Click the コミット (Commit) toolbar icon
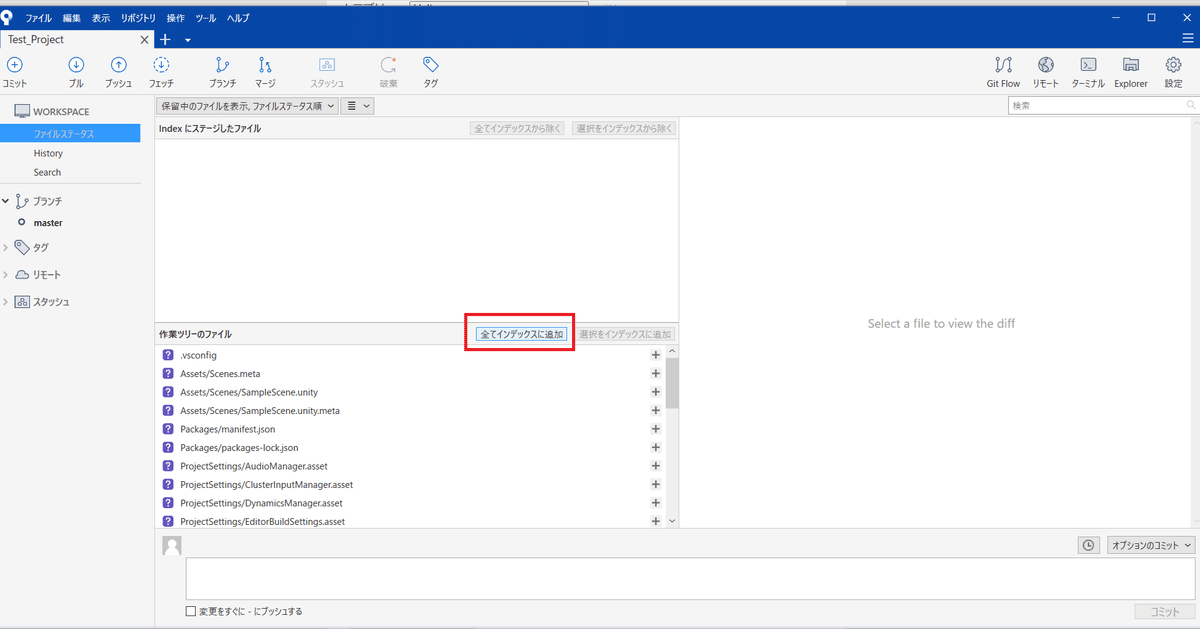The image size is (1200, 629). tap(14, 65)
